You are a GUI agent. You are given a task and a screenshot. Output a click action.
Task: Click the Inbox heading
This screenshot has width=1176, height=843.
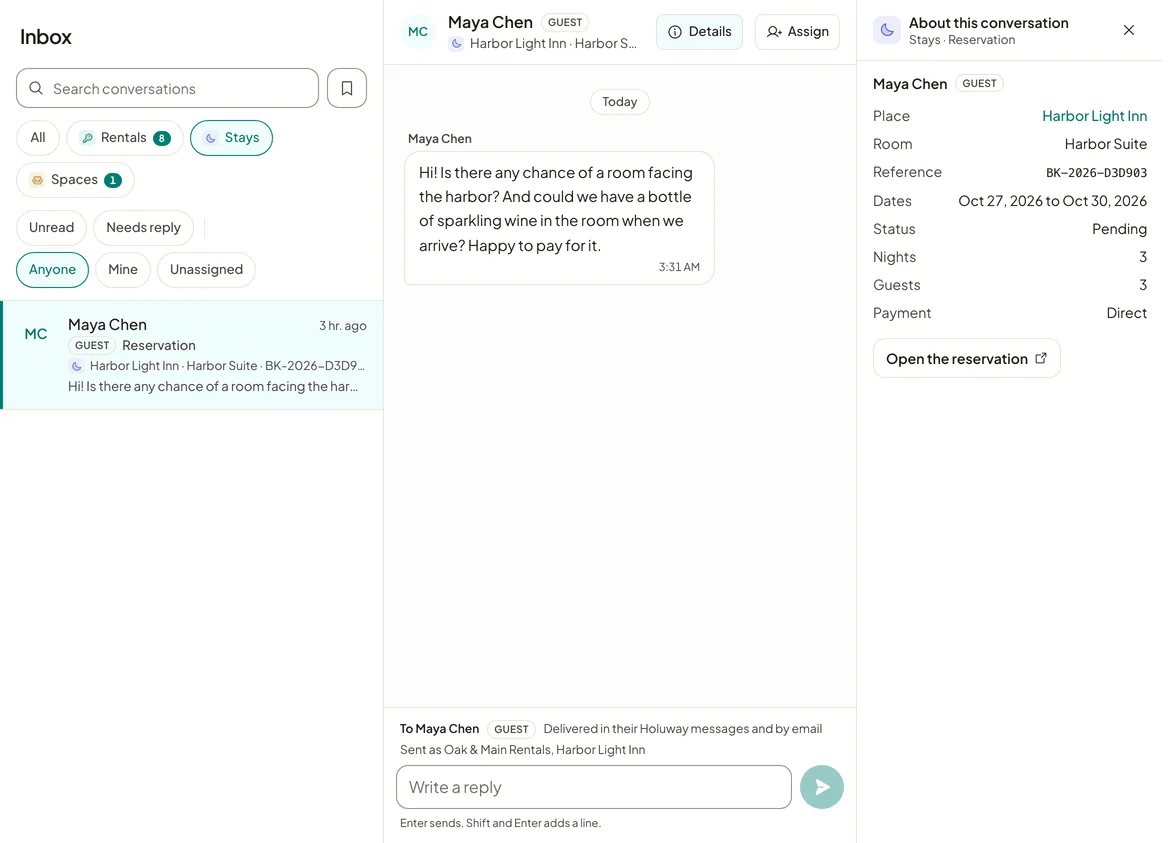46,37
